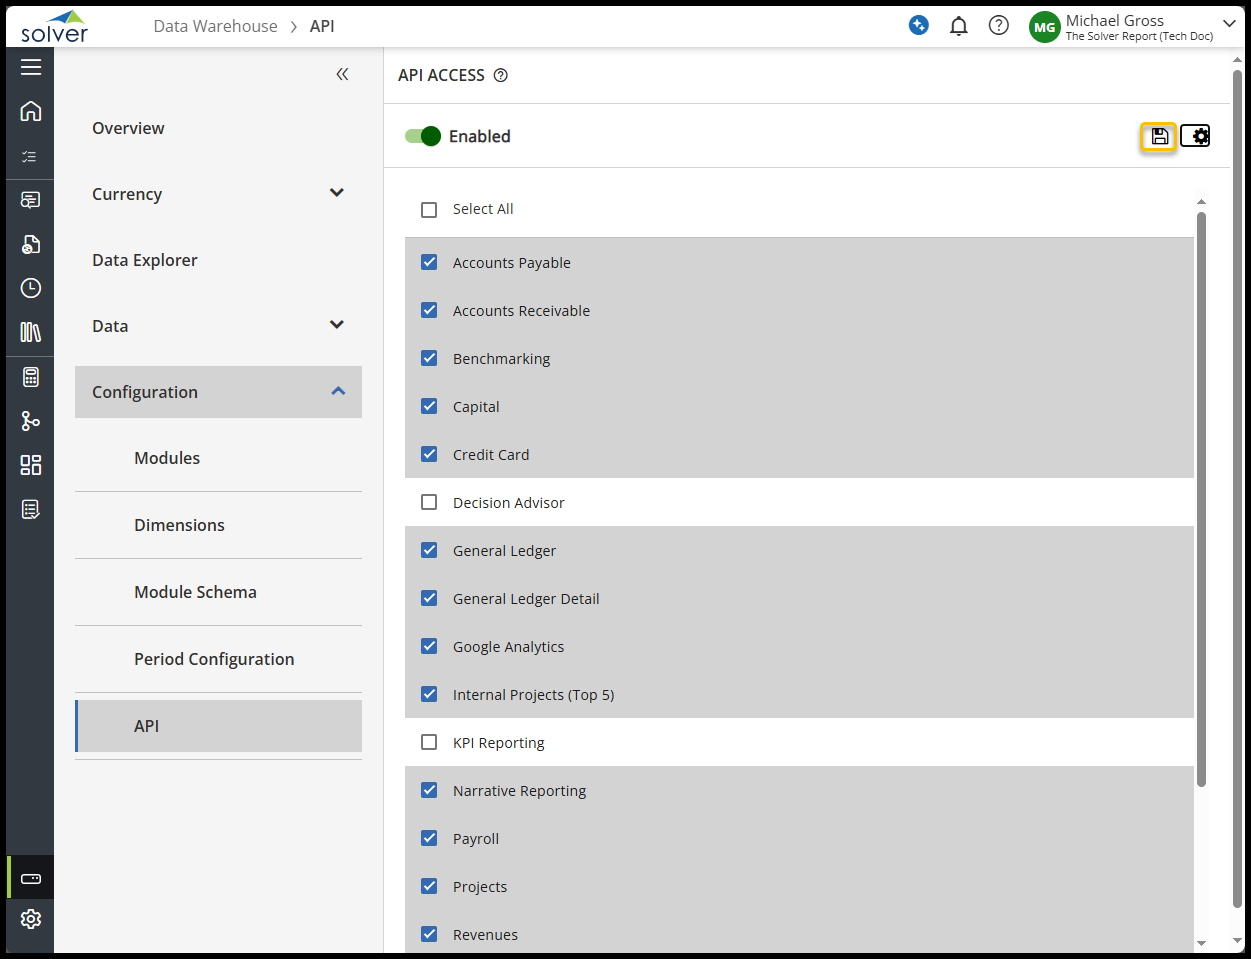The width and height of the screenshot is (1251, 959).
Task: Expand the Data menu section
Action: 337,325
